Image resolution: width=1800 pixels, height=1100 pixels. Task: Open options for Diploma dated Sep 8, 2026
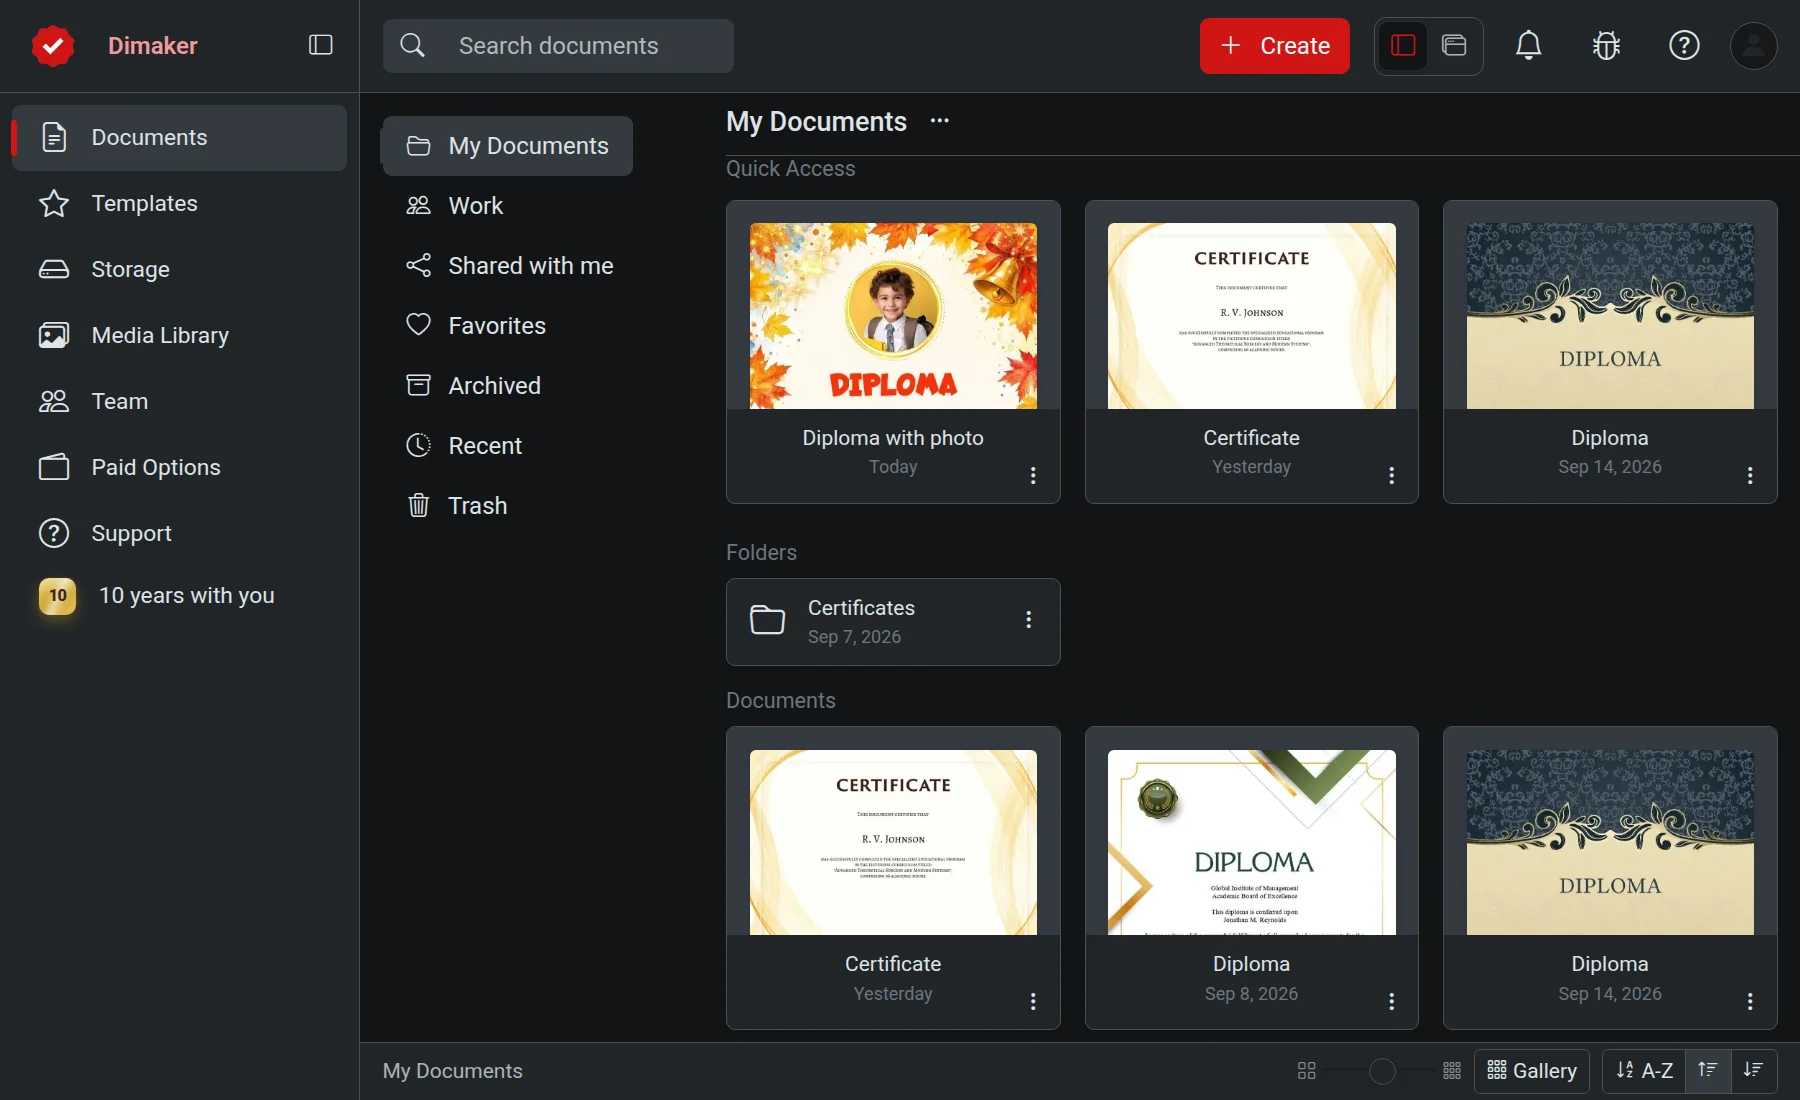click(x=1391, y=1002)
